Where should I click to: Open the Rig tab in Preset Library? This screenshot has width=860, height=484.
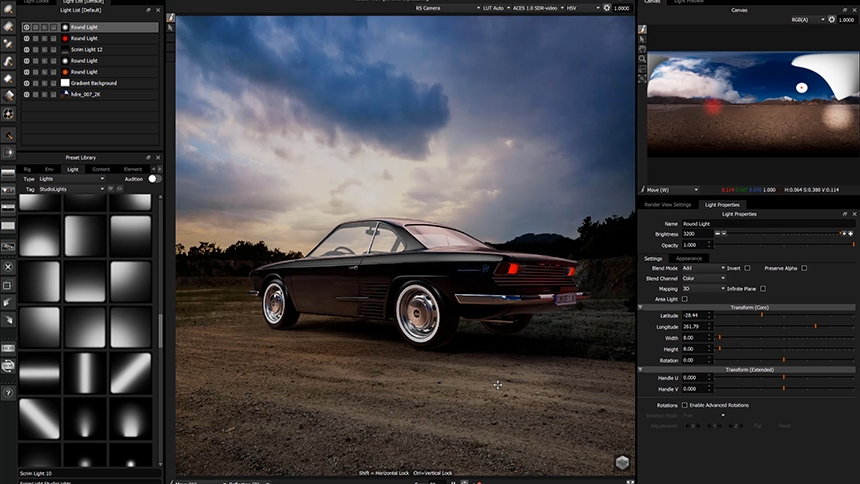click(x=27, y=169)
